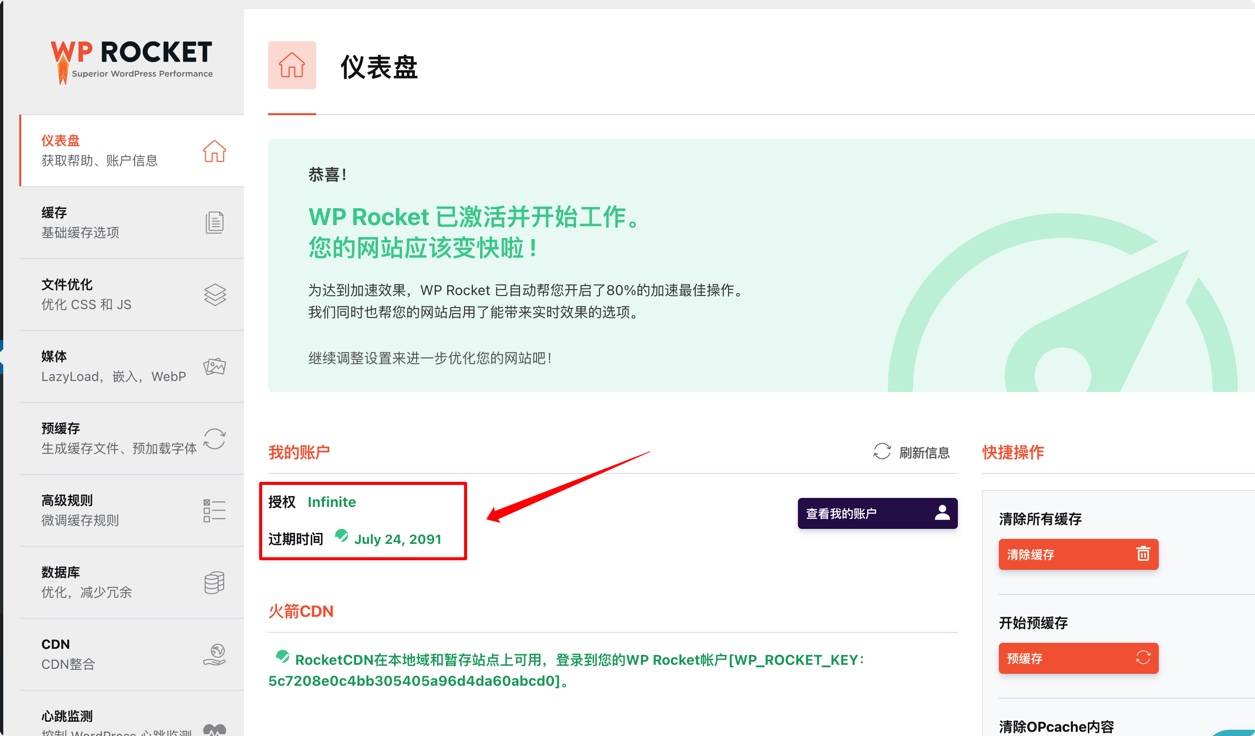Go to the 缓存 settings section
Viewport: 1255px width, 736px height.
[132, 222]
